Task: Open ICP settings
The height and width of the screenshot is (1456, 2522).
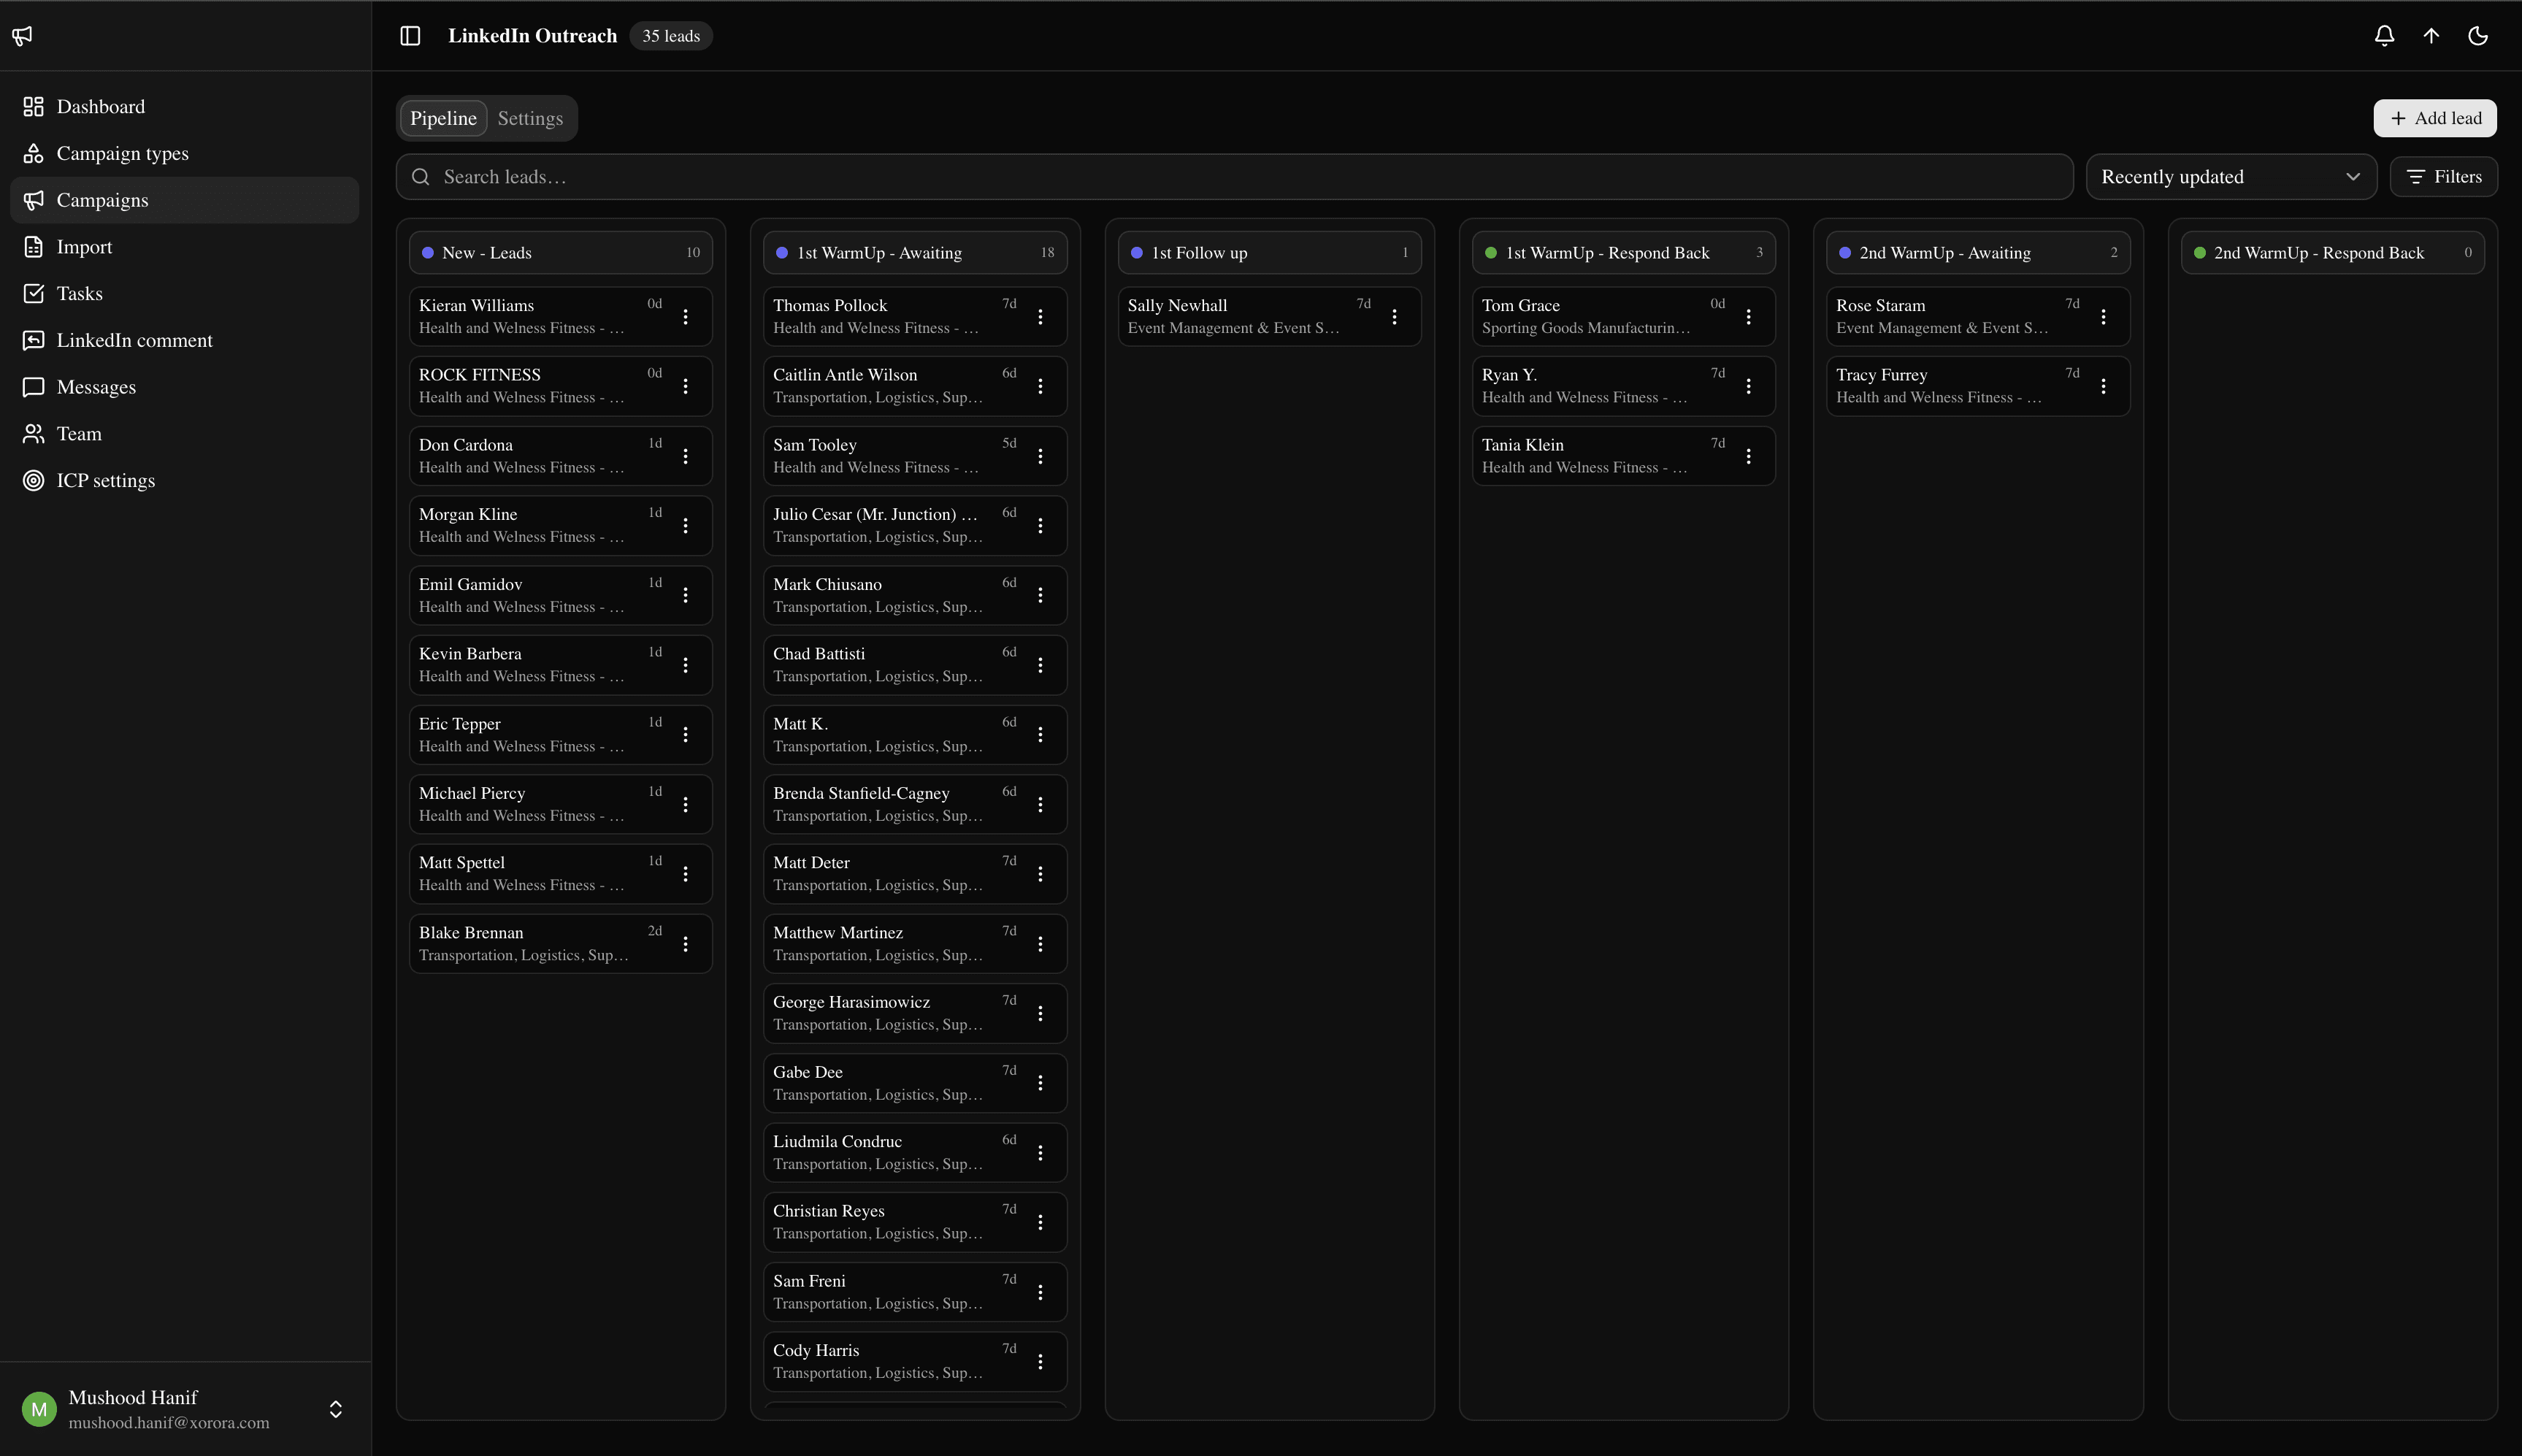Action: tap(184, 480)
